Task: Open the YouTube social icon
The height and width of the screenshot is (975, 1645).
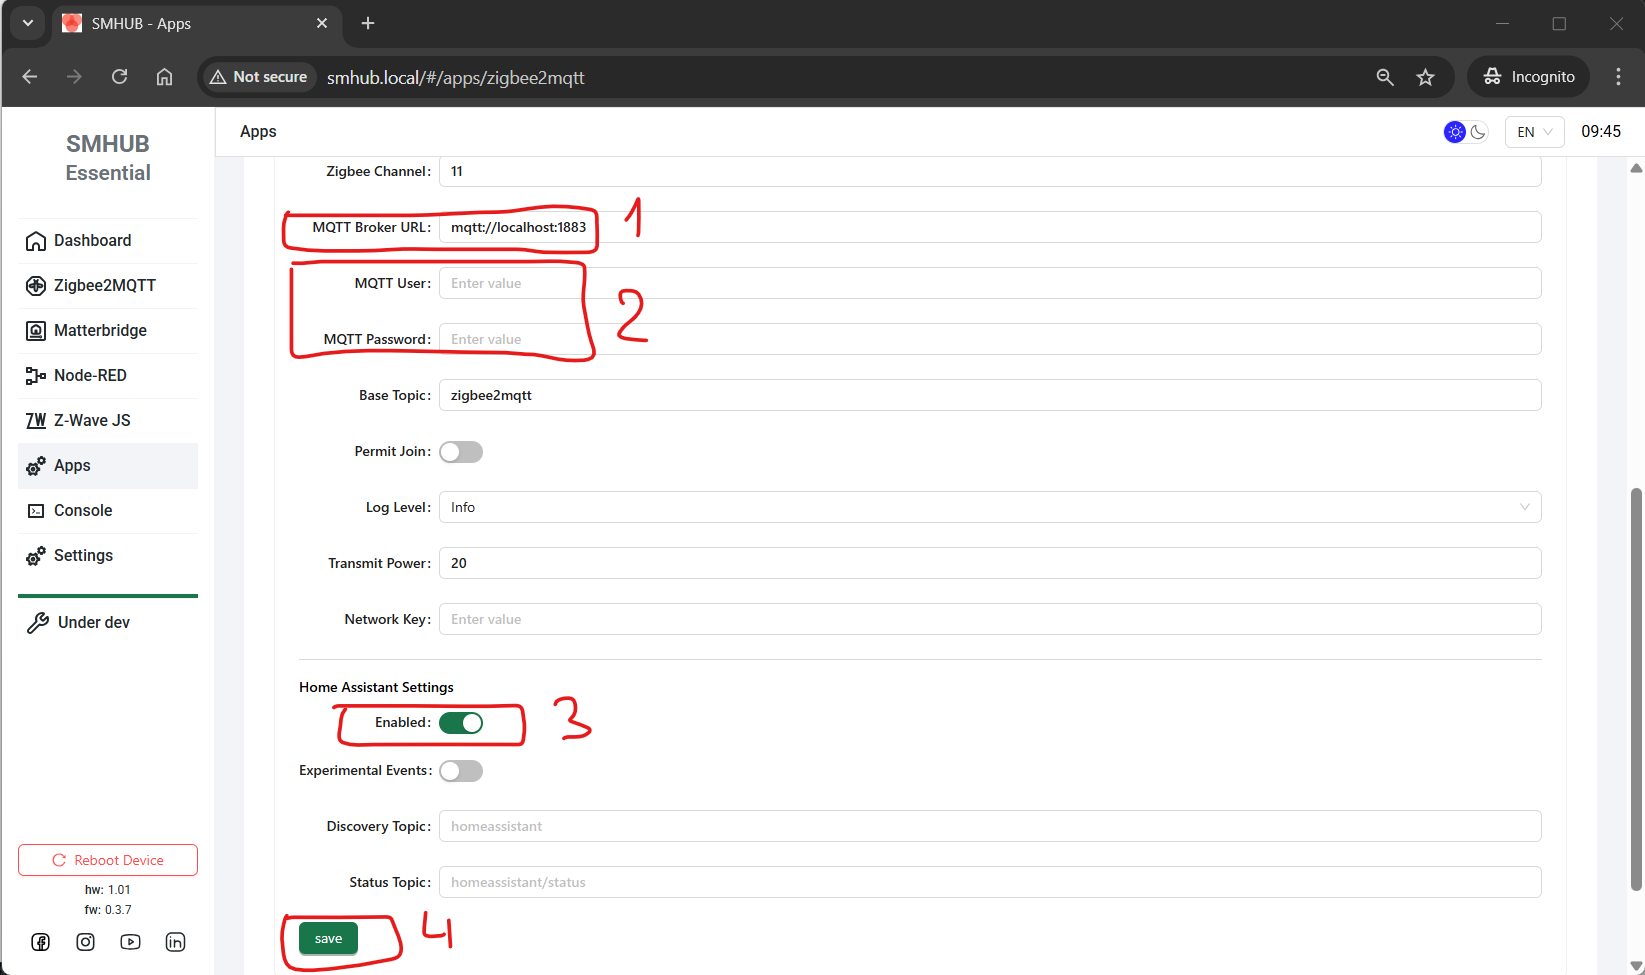Action: 130,942
